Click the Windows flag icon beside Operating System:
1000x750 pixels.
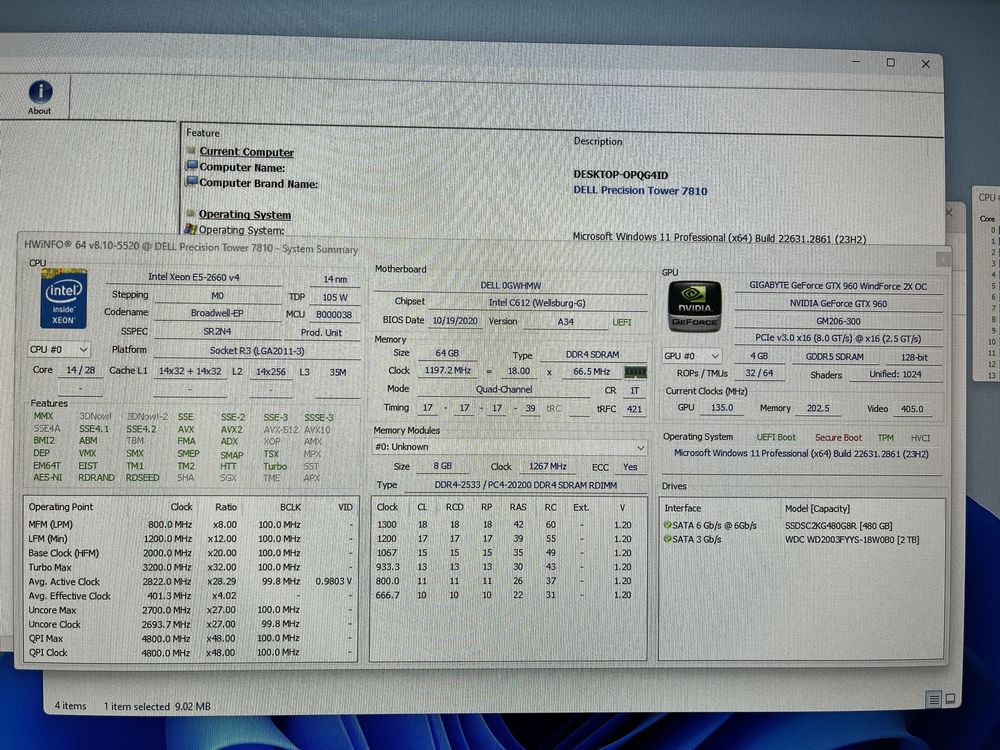(x=190, y=228)
